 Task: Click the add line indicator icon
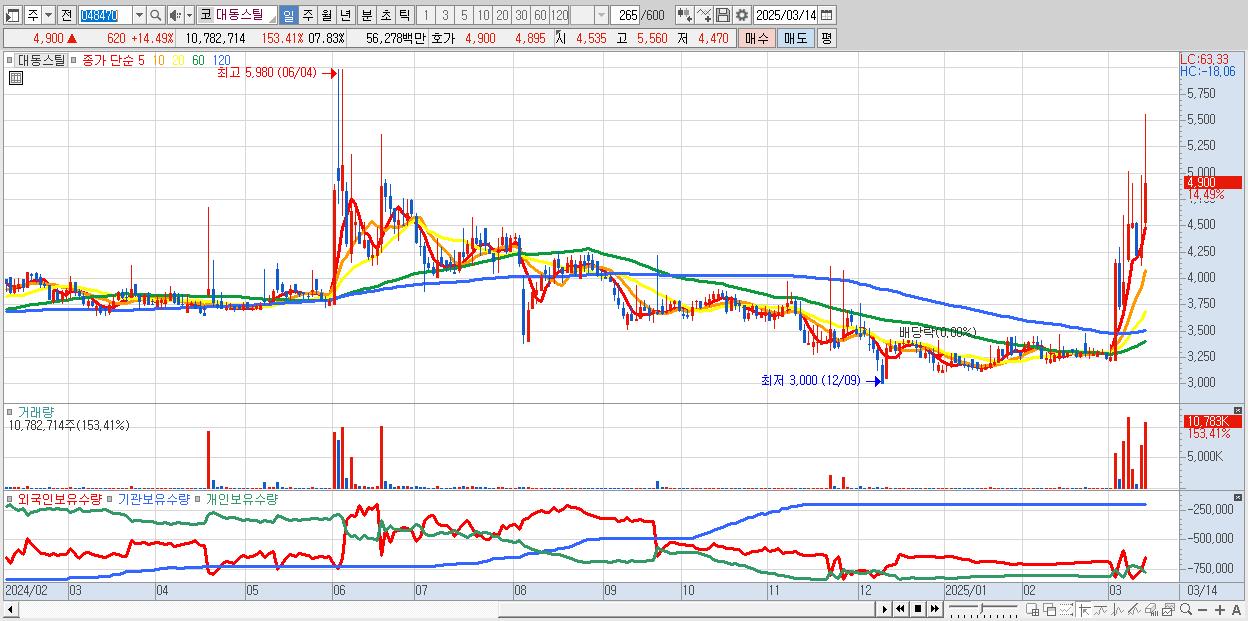[704, 15]
